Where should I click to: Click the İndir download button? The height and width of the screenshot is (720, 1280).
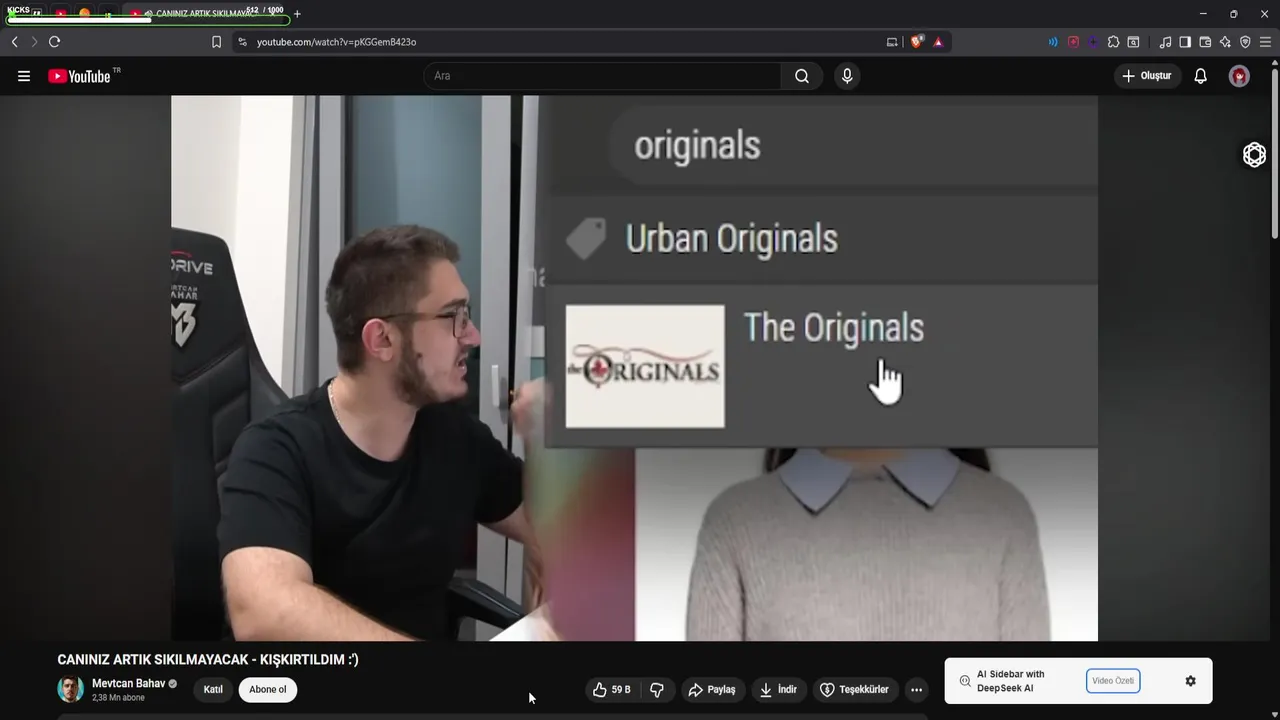click(779, 690)
